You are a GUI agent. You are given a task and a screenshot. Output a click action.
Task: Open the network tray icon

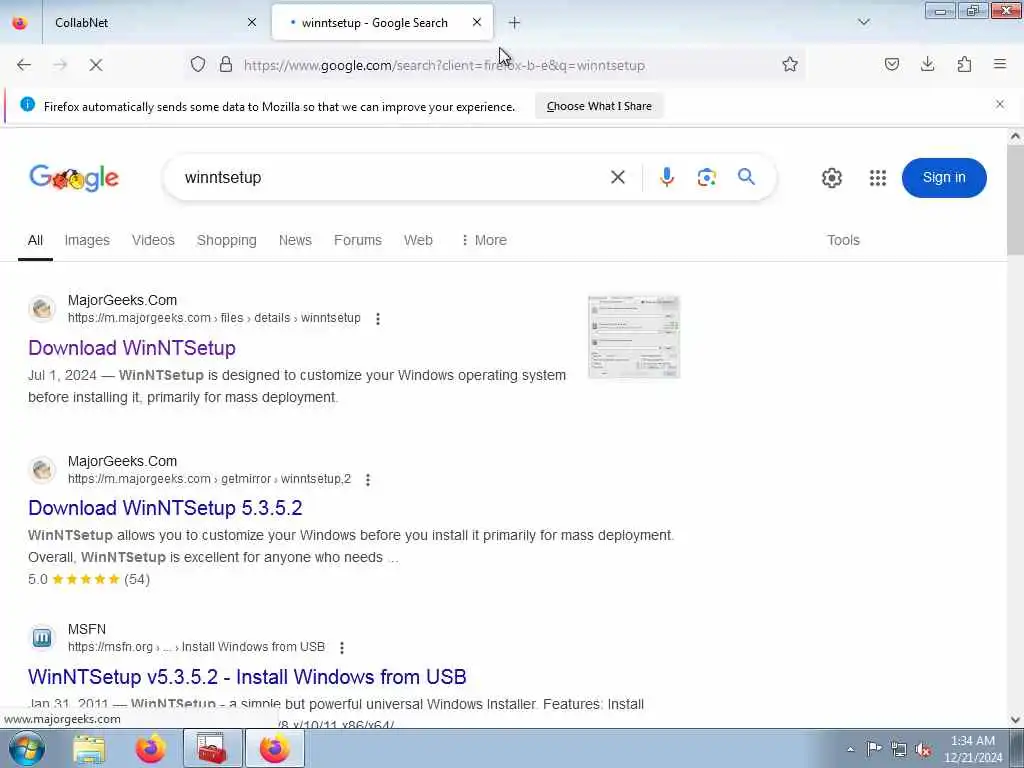click(x=899, y=749)
